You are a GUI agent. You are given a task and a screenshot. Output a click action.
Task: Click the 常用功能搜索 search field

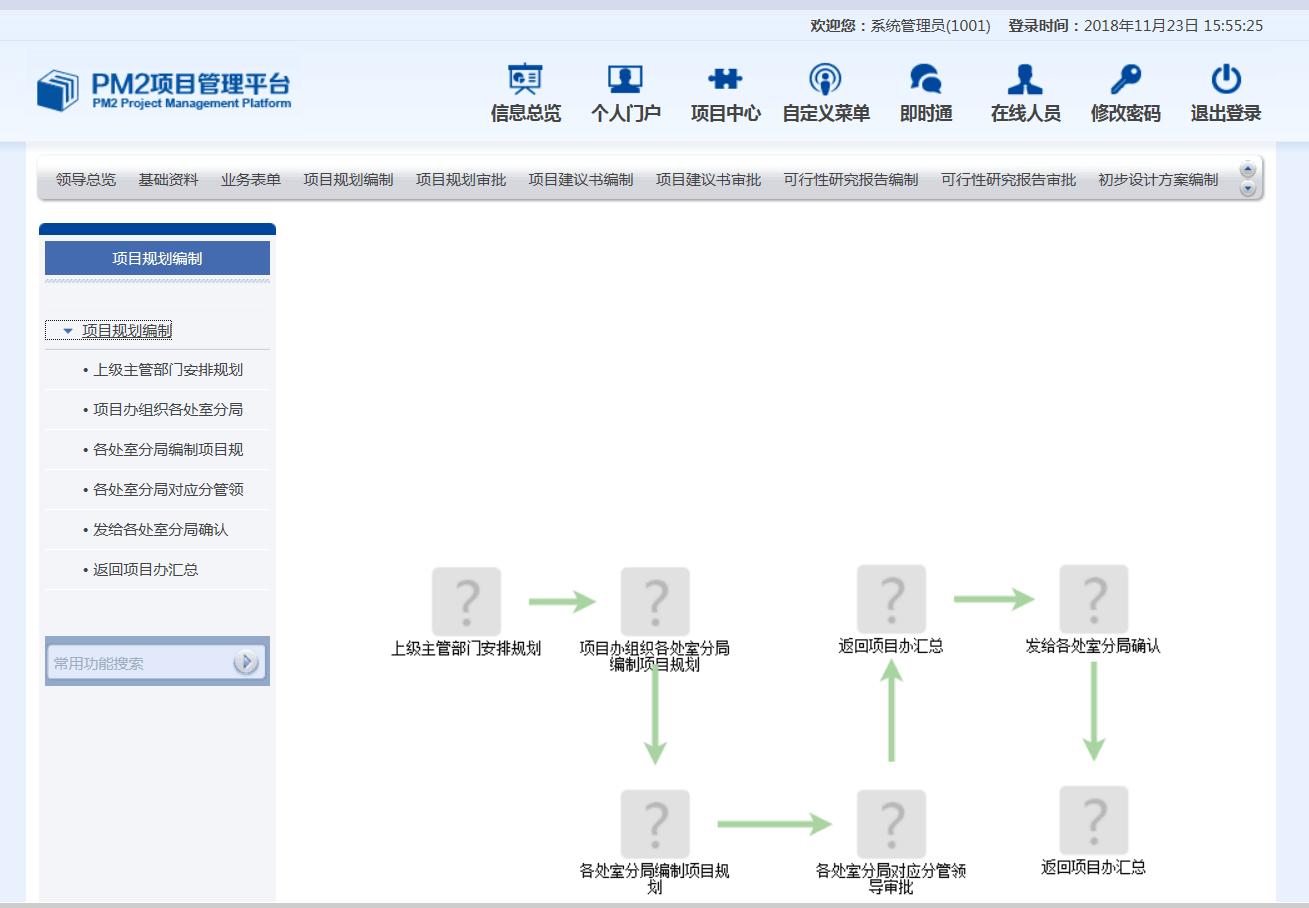click(x=140, y=663)
